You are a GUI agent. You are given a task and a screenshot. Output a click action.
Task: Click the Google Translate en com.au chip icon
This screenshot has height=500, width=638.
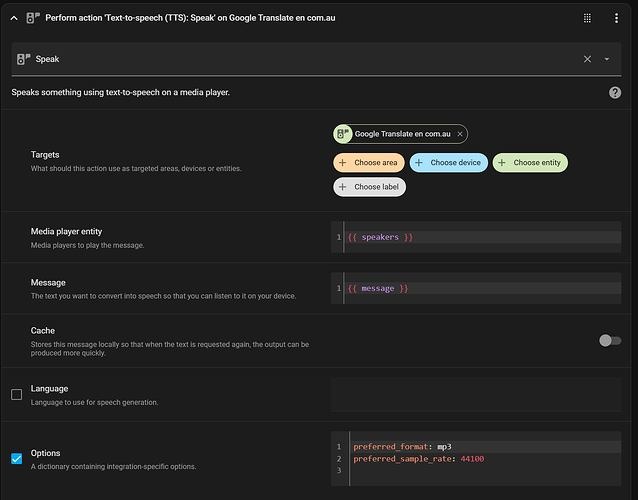click(x=343, y=134)
